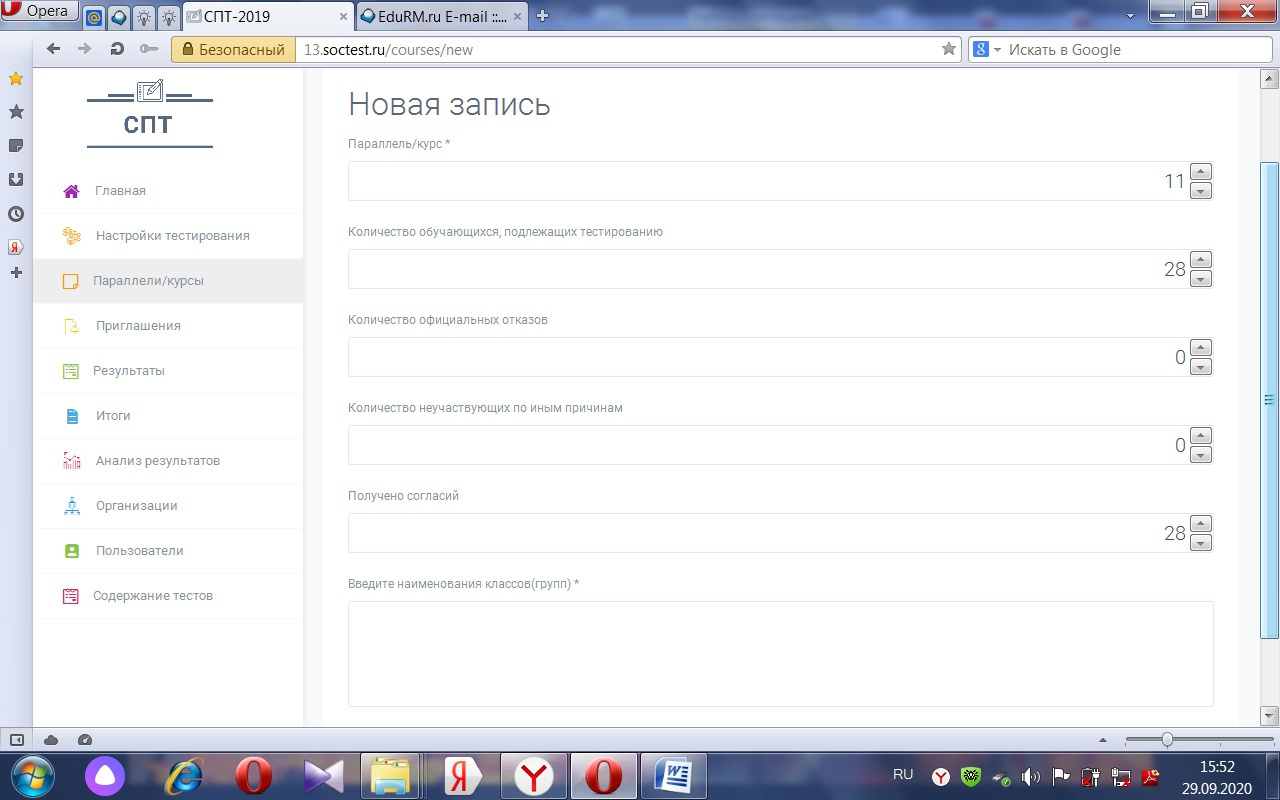
Task: Select the Пользователи user icon
Action: [71, 551]
